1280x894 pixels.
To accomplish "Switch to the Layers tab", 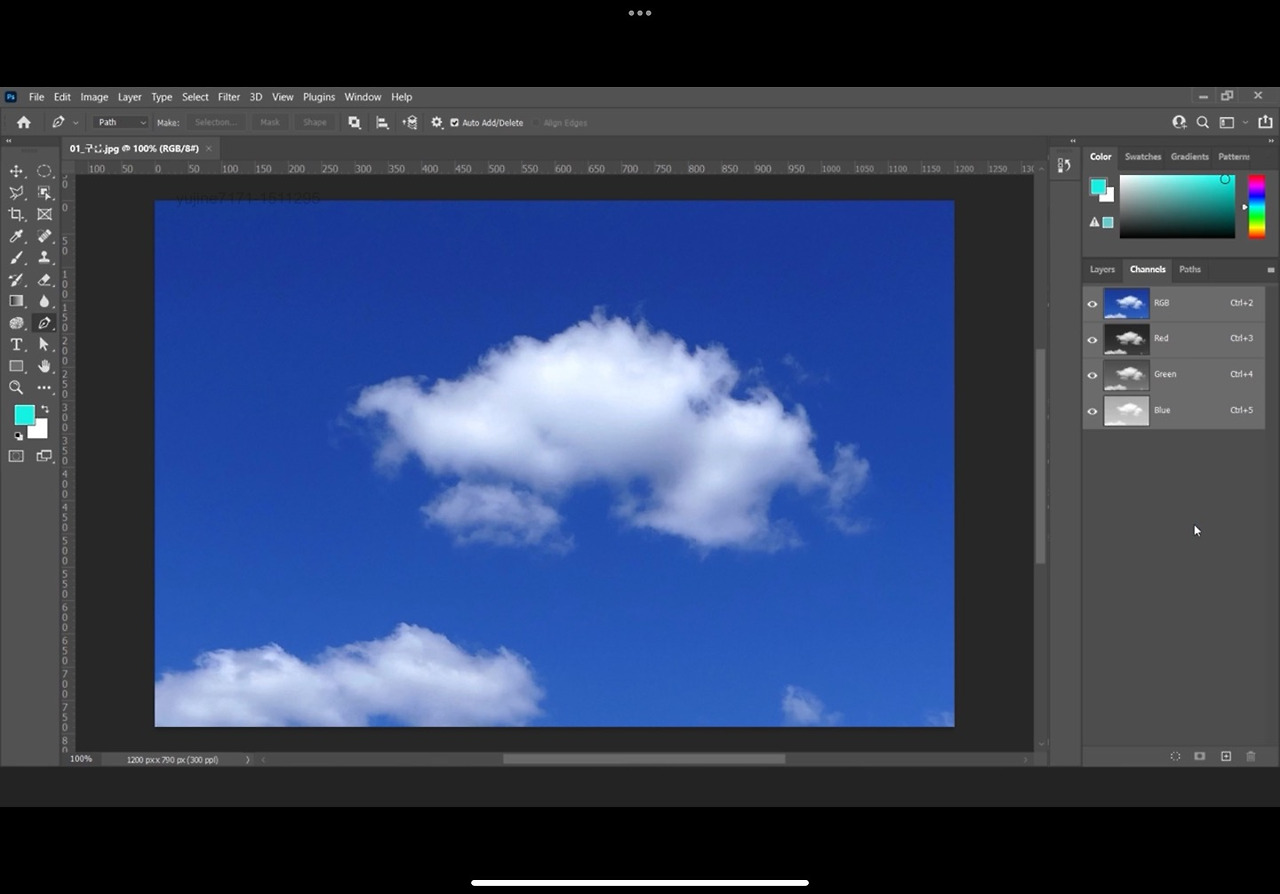I will tap(1102, 269).
